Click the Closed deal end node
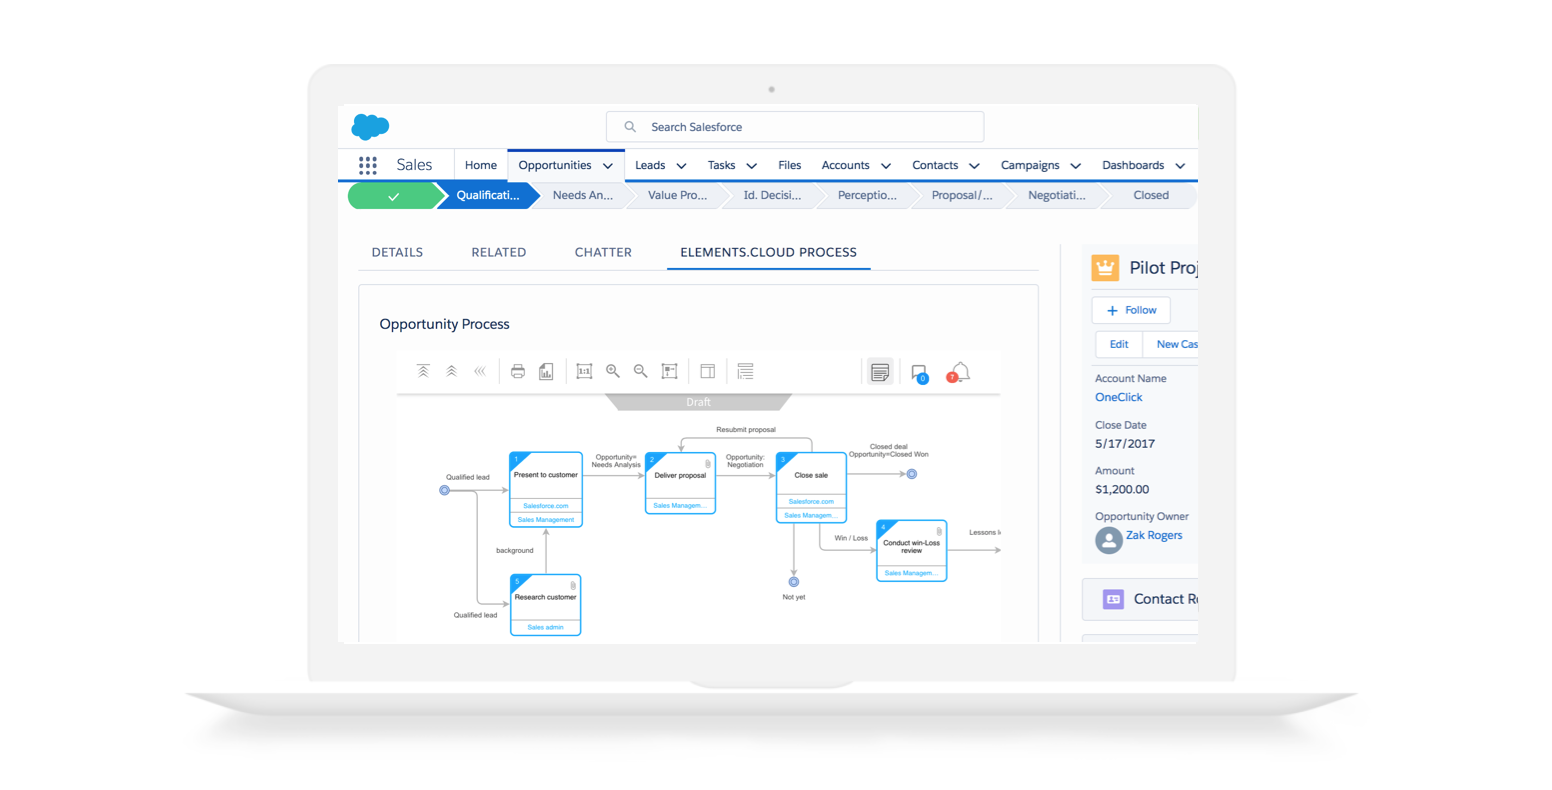 pos(912,474)
